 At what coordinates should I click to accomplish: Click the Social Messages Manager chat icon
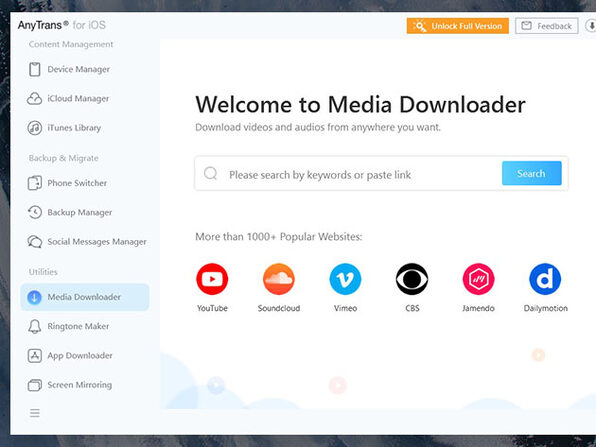point(35,241)
